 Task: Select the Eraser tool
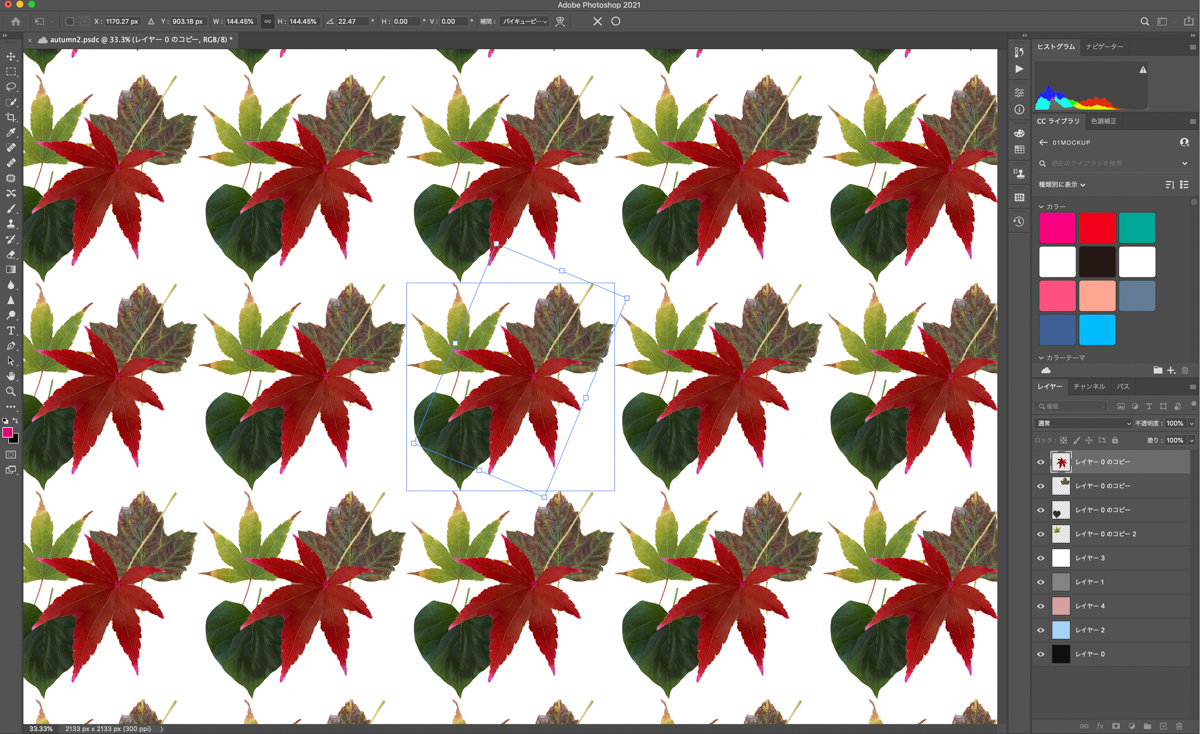[x=11, y=255]
